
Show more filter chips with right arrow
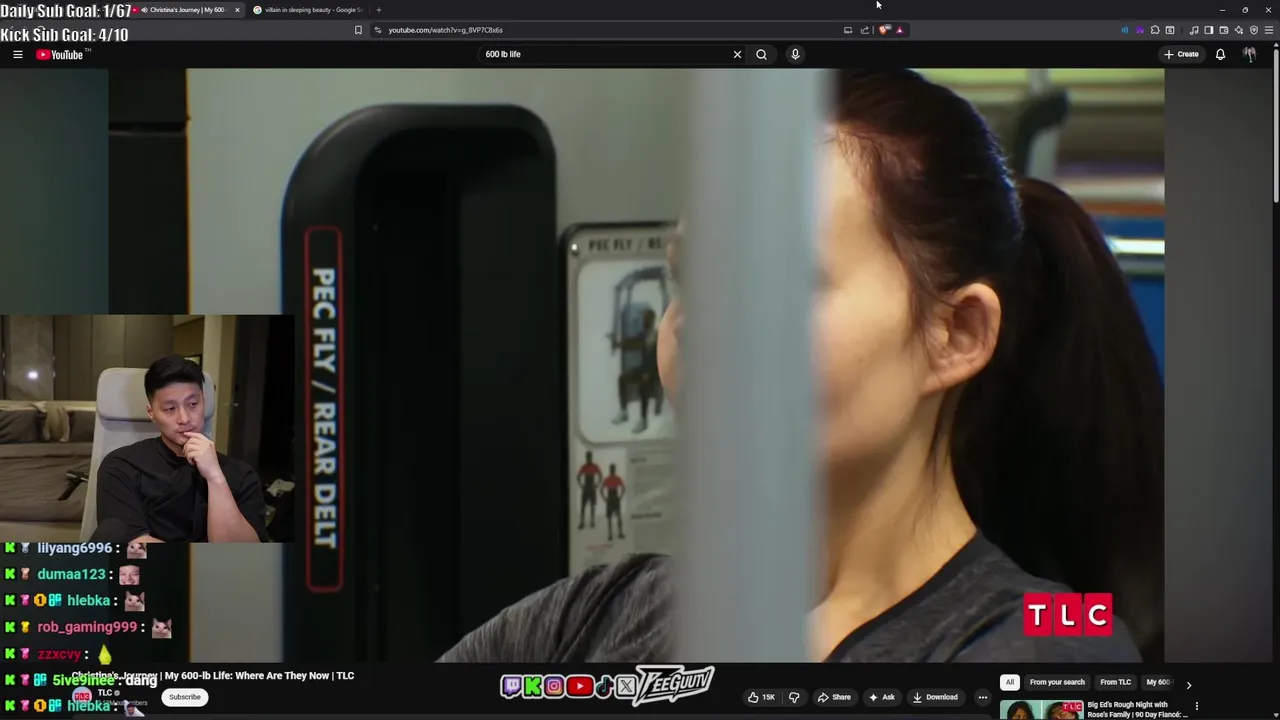tap(1189, 685)
